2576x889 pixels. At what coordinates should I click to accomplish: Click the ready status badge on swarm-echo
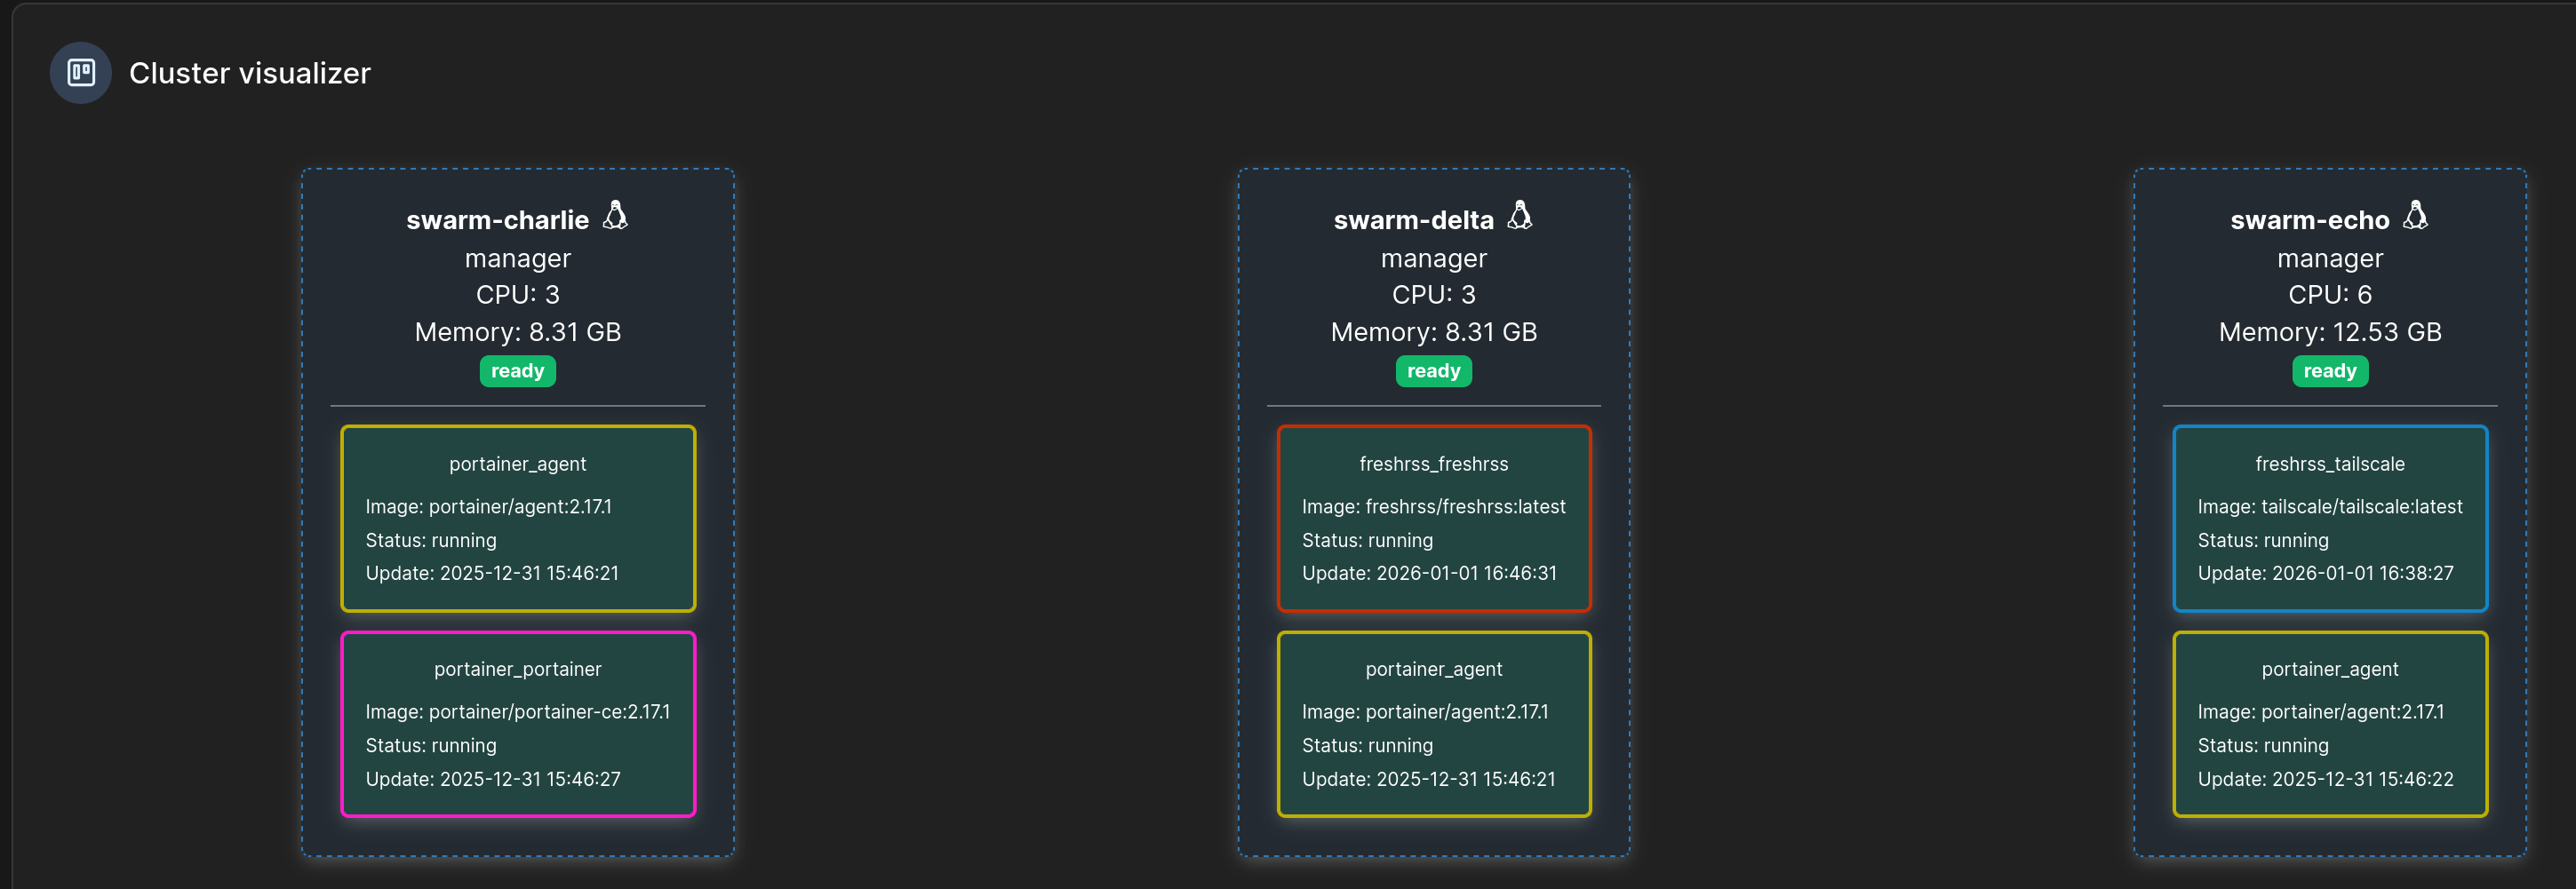coord(2329,371)
